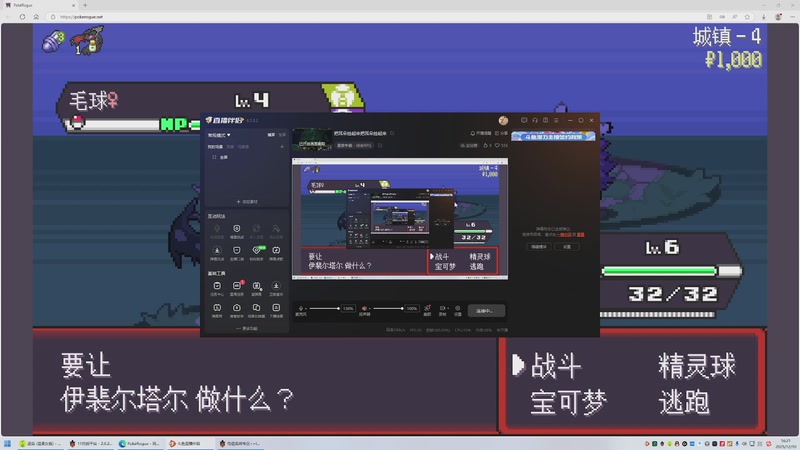This screenshot has width=800, height=450.
Task: Select 战斗 (Fight) in the battle menu
Action: [556, 365]
